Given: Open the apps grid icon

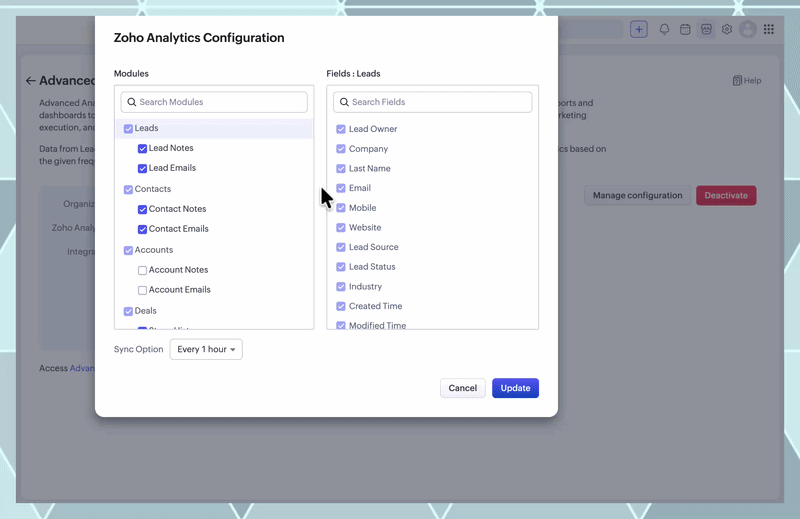Looking at the screenshot, I should point(768,29).
